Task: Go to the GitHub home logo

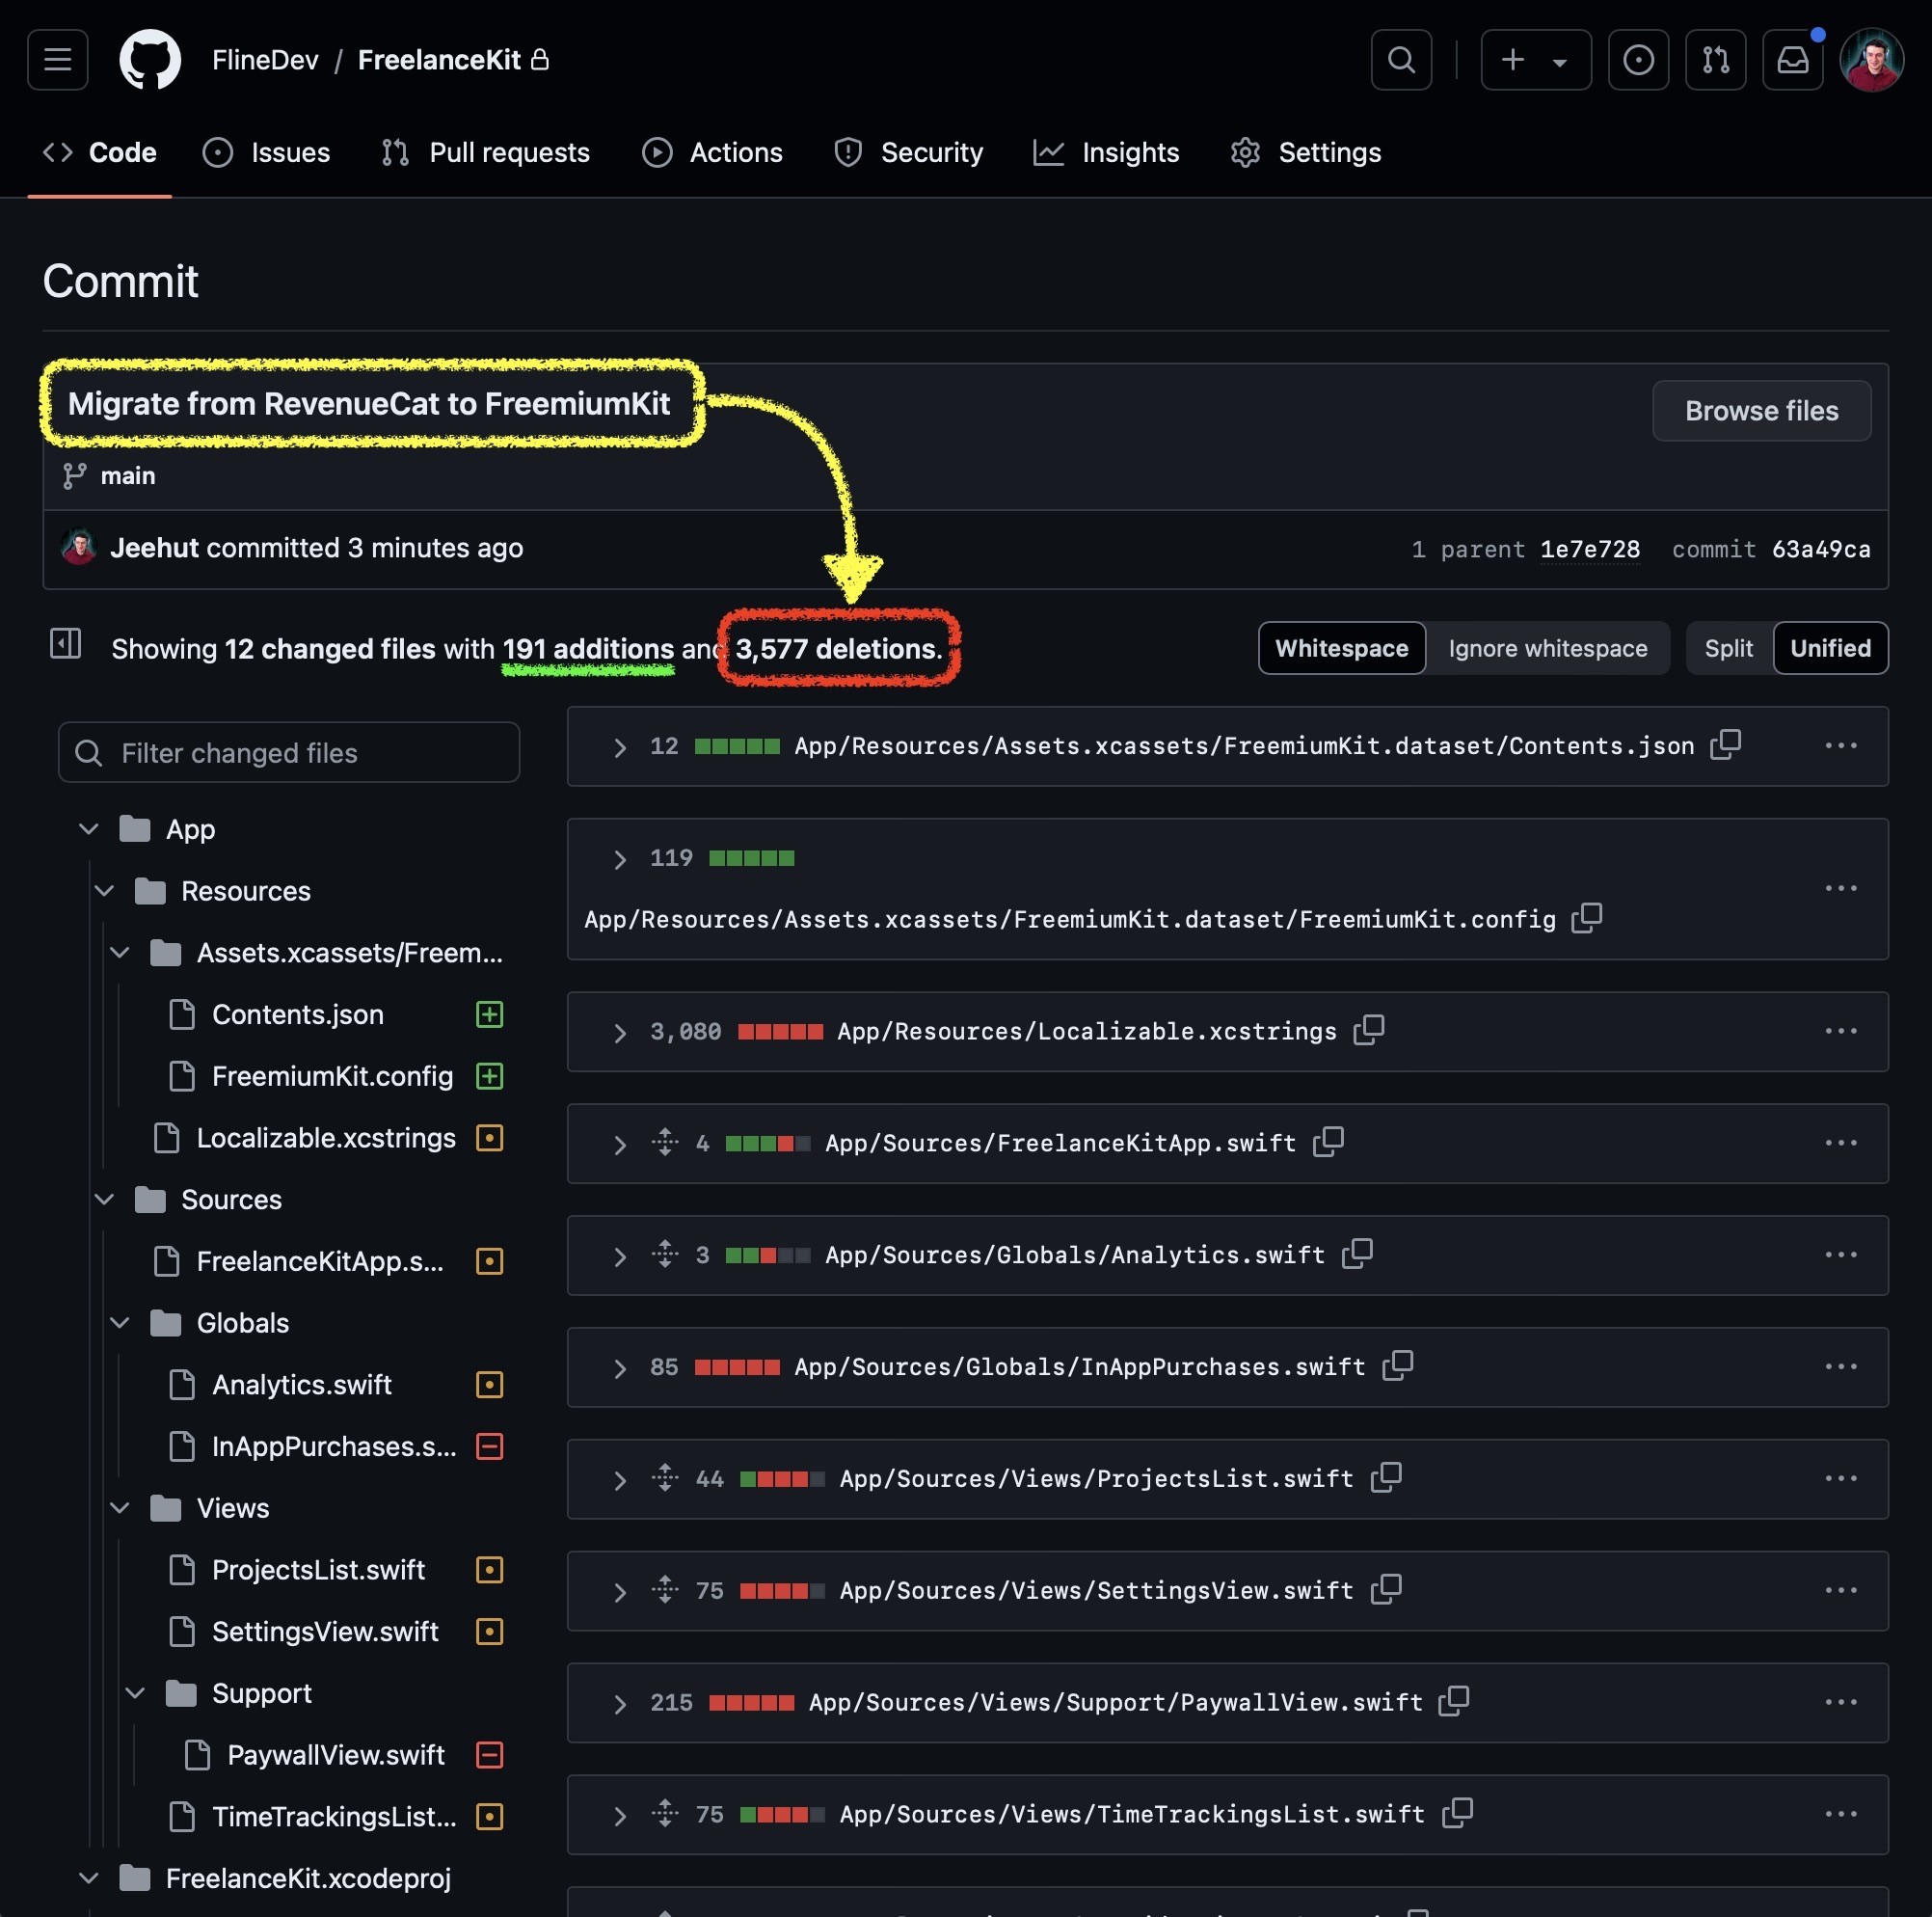Action: point(150,60)
